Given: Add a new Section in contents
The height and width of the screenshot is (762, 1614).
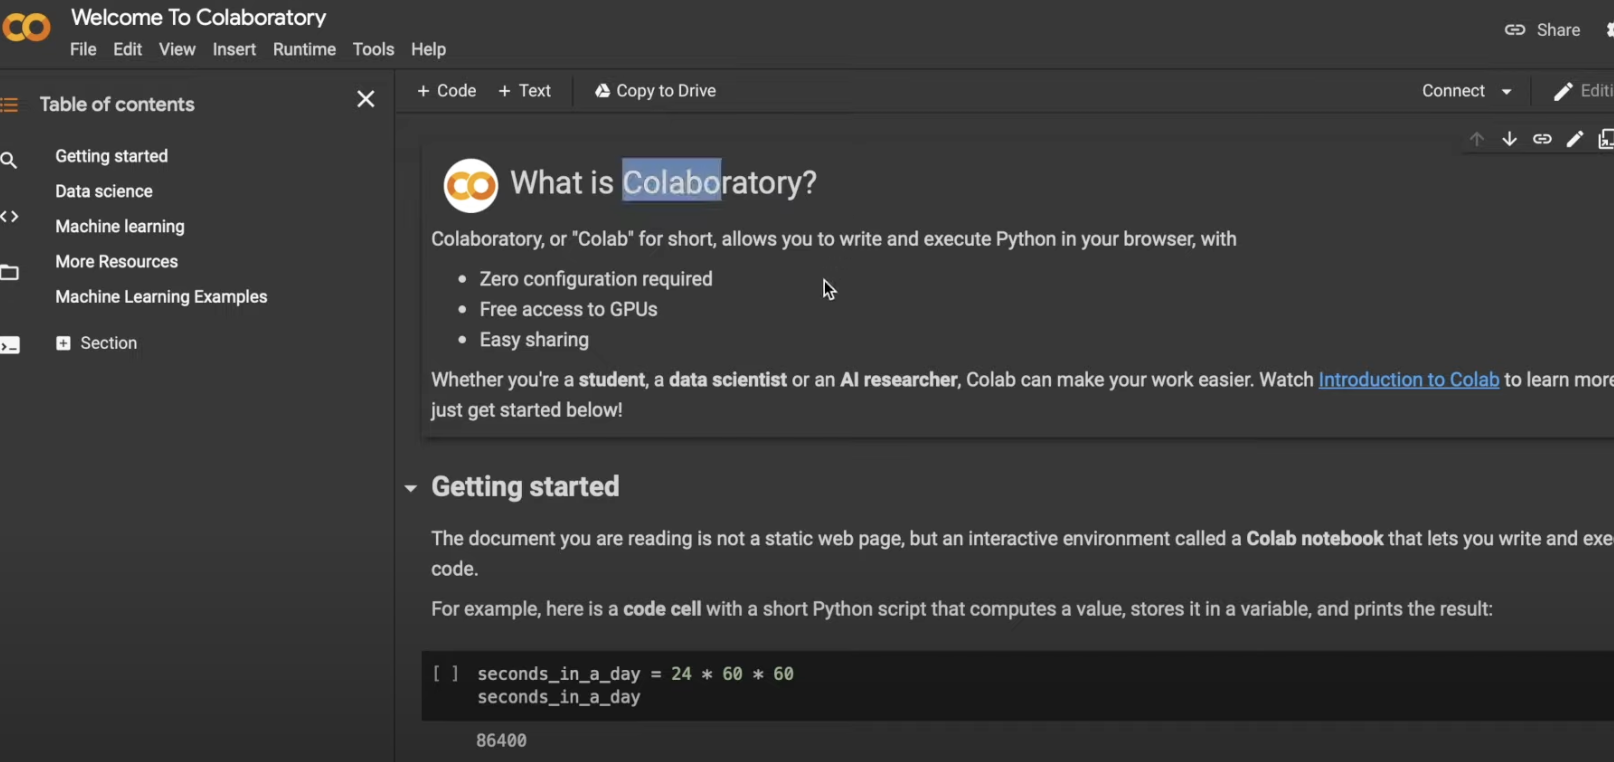Looking at the screenshot, I should pyautogui.click(x=97, y=343).
